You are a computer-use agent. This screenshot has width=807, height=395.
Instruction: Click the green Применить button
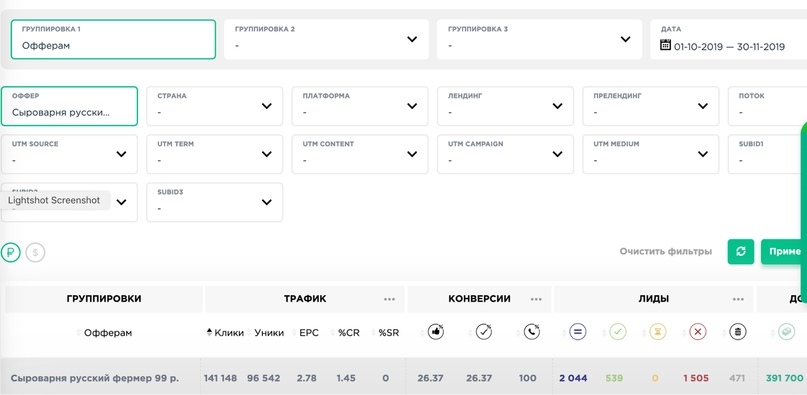[784, 252]
